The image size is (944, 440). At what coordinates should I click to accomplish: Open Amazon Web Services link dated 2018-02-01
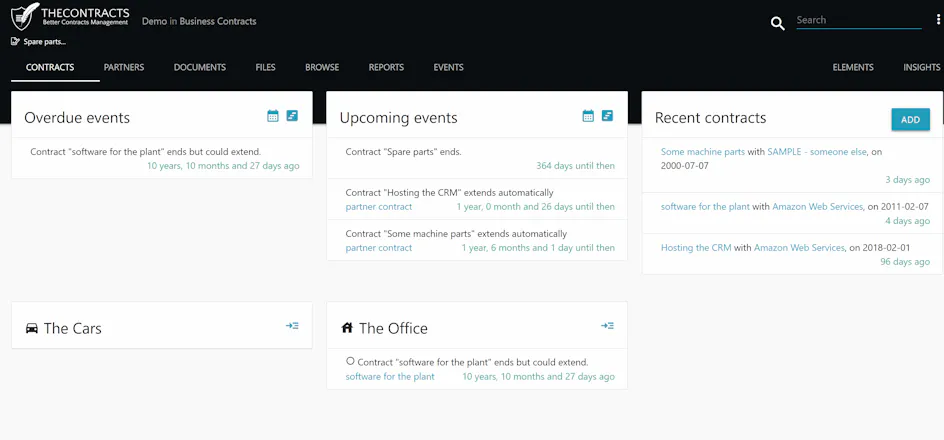[800, 247]
